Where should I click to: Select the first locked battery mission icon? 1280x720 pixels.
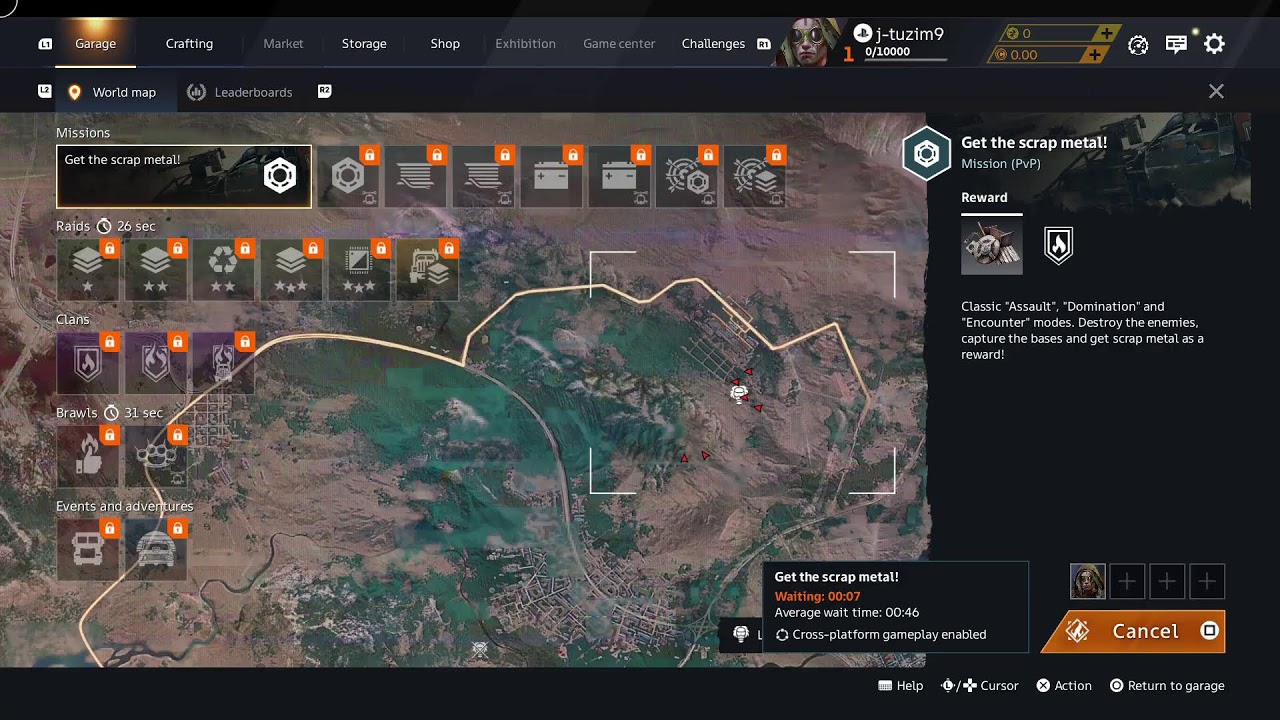pyautogui.click(x=552, y=177)
